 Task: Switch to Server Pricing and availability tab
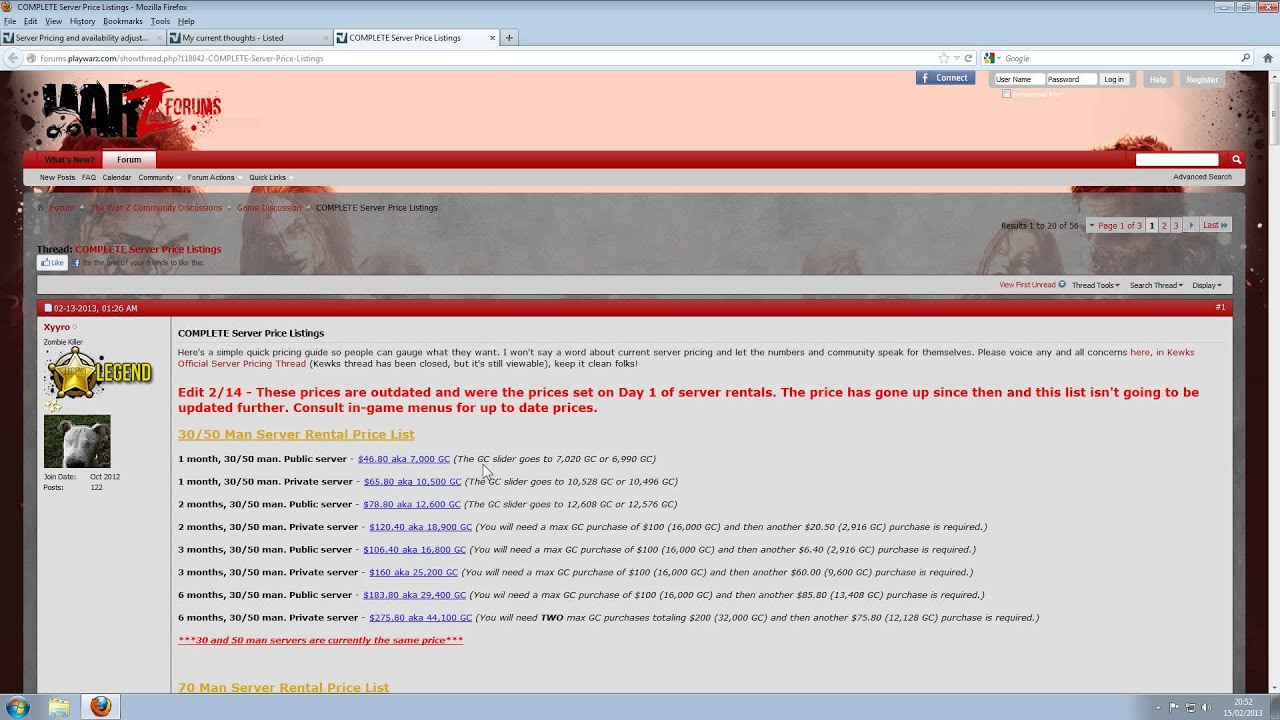[x=82, y=38]
